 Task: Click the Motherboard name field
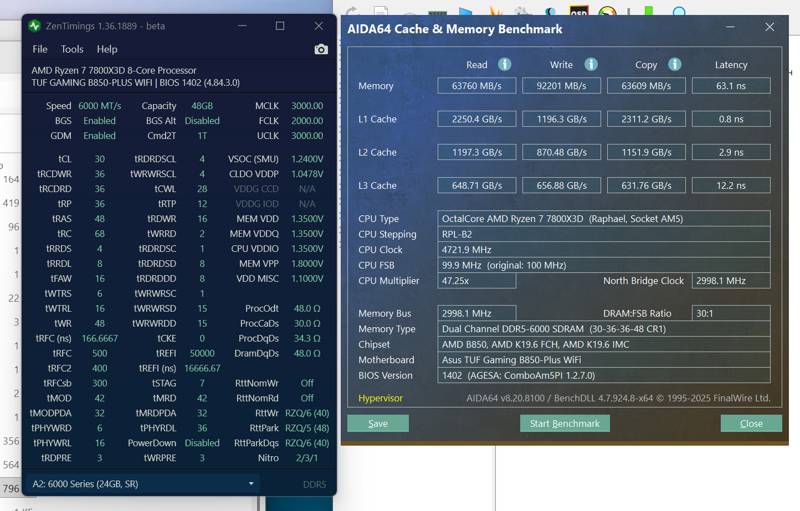pyautogui.click(x=604, y=360)
